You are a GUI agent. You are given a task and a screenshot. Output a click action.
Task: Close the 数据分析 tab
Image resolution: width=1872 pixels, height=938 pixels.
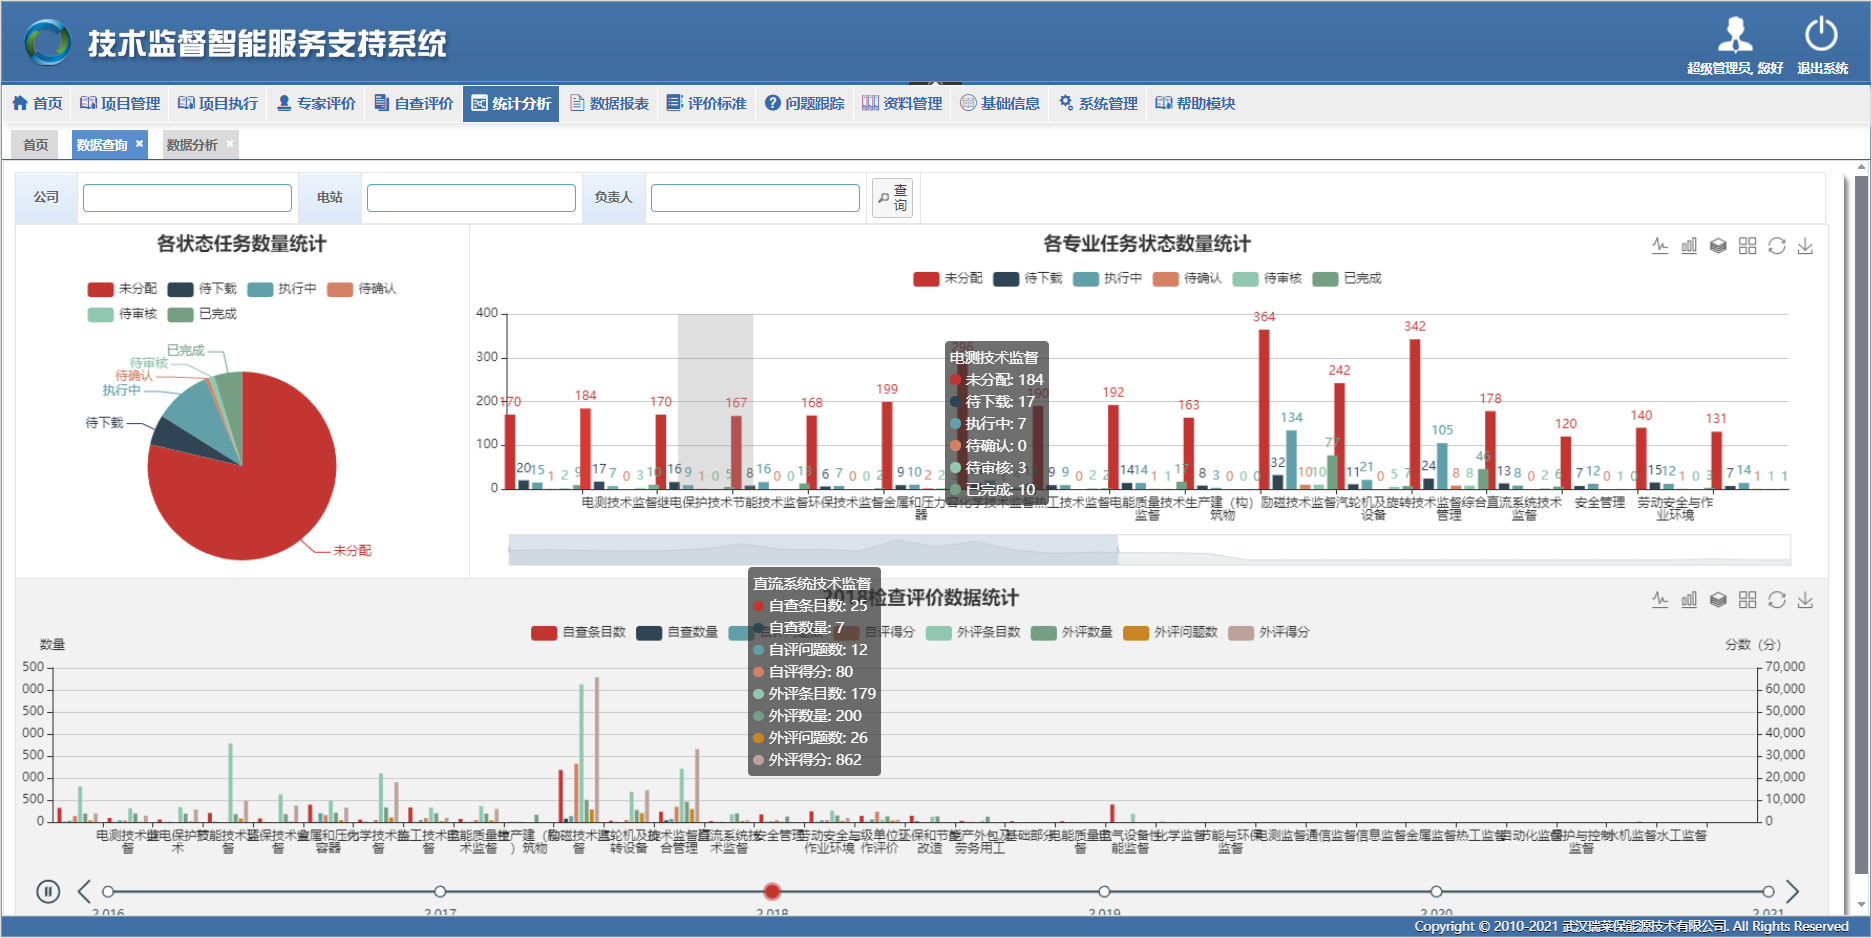pos(230,144)
